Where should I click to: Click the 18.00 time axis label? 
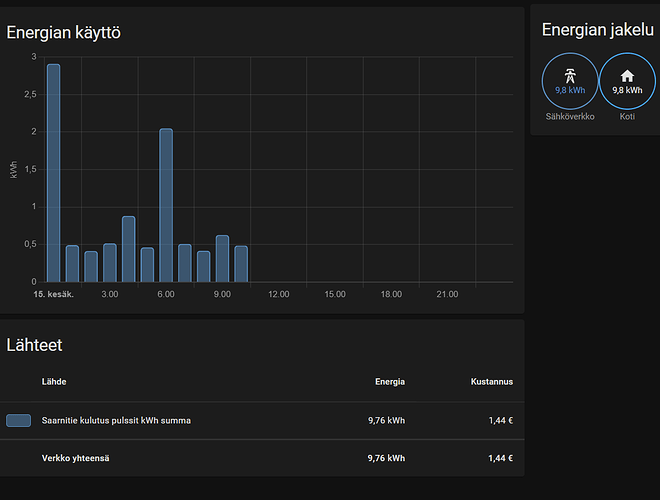coord(391,294)
